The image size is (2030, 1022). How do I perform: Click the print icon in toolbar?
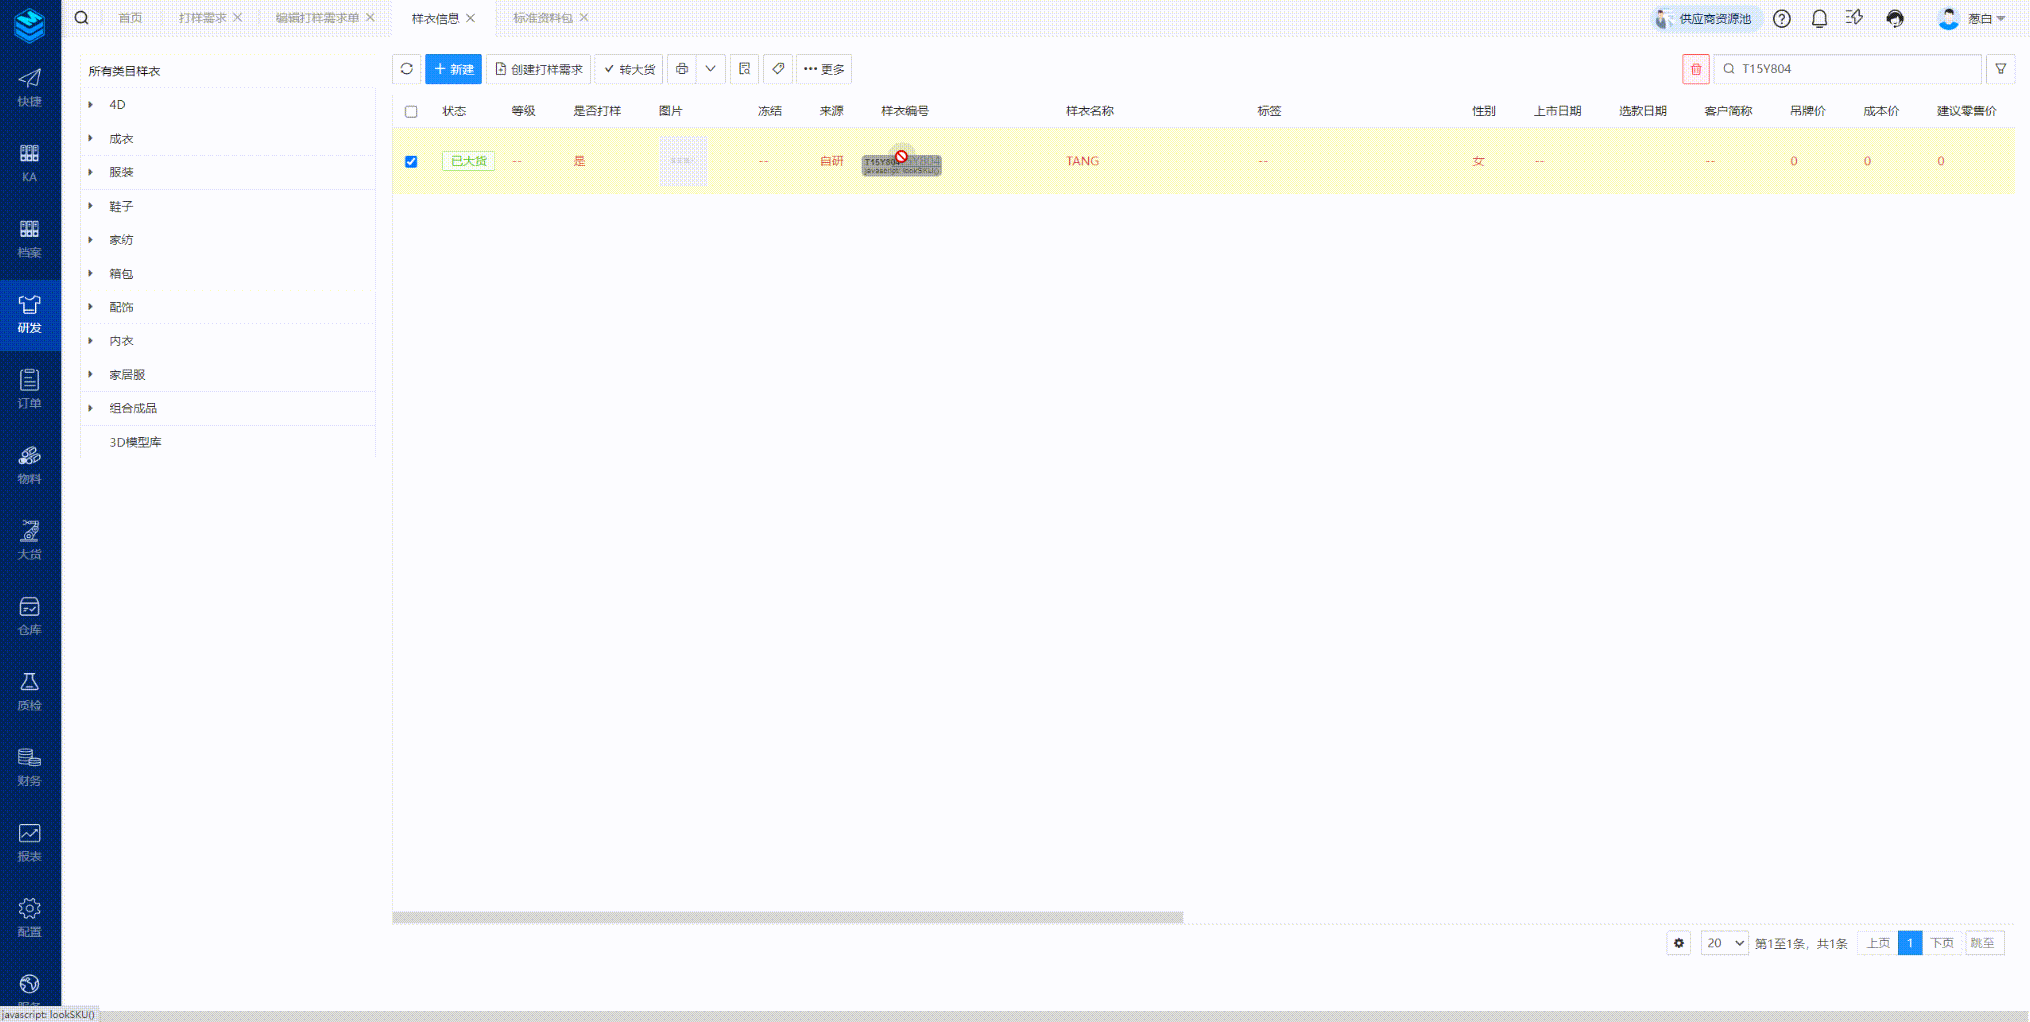pos(682,69)
